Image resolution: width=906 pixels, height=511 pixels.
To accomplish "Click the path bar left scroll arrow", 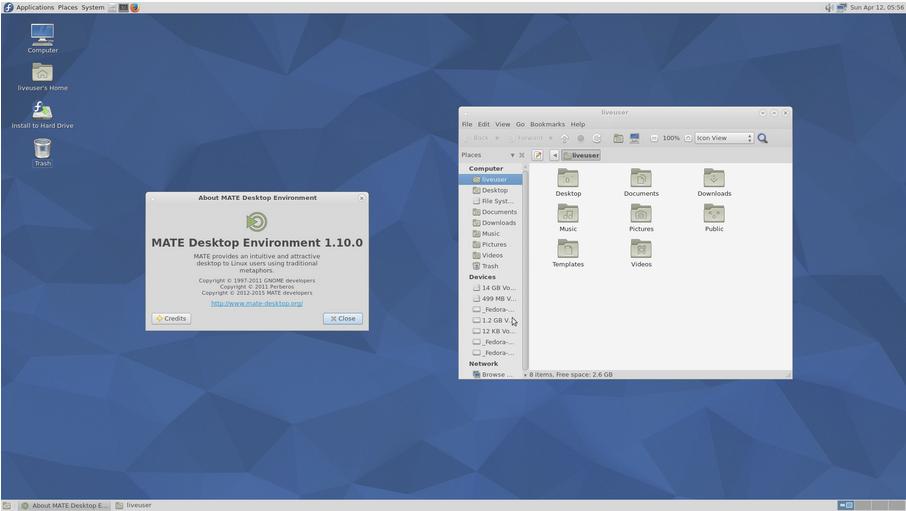I will pos(555,155).
